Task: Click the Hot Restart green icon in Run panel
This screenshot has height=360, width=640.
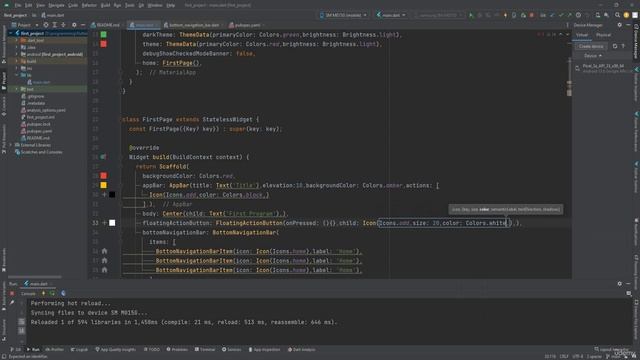Action: [x=53, y=293]
